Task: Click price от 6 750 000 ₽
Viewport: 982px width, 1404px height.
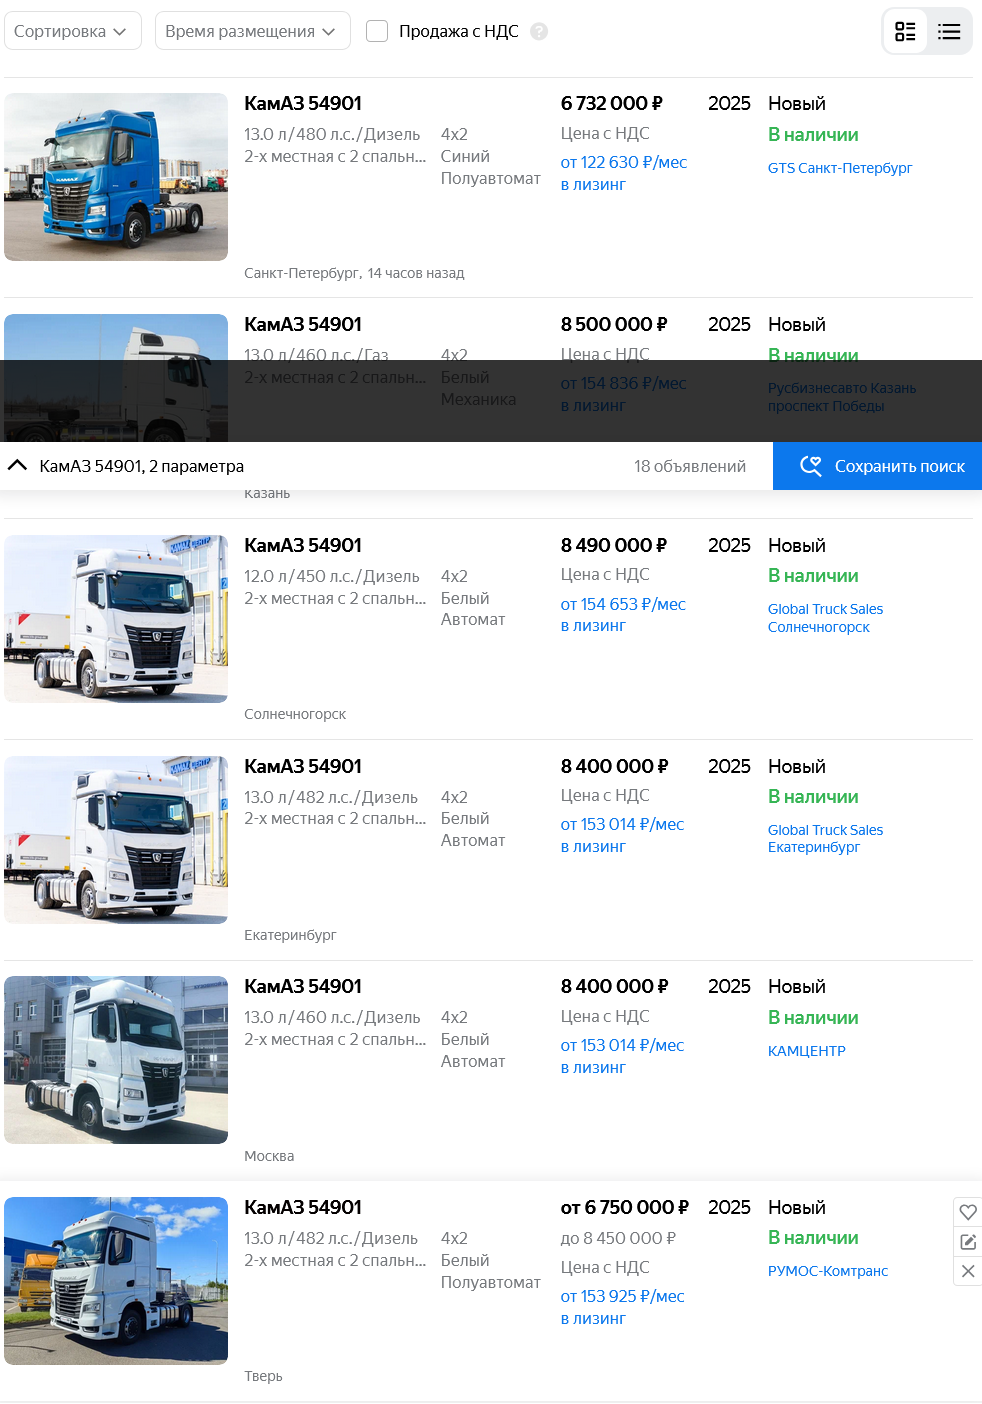Action: [624, 1208]
